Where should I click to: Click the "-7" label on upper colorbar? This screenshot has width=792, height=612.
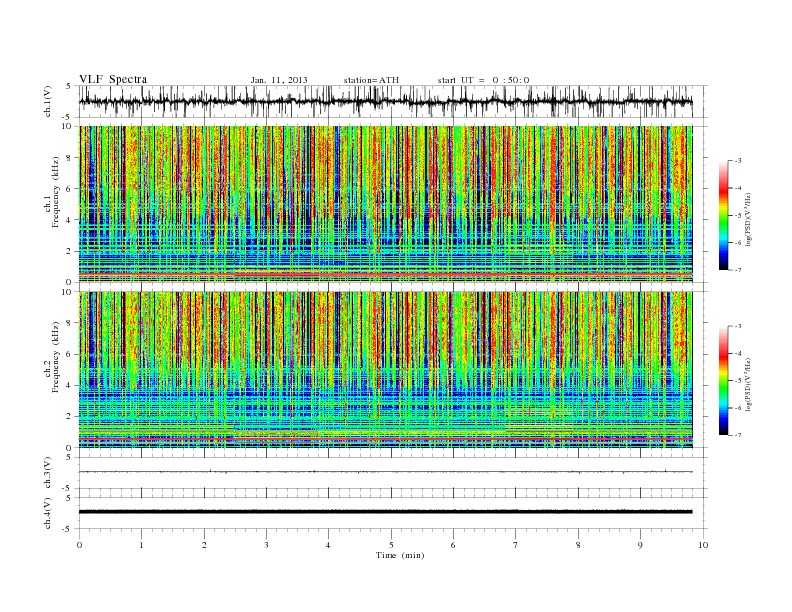coord(738,270)
